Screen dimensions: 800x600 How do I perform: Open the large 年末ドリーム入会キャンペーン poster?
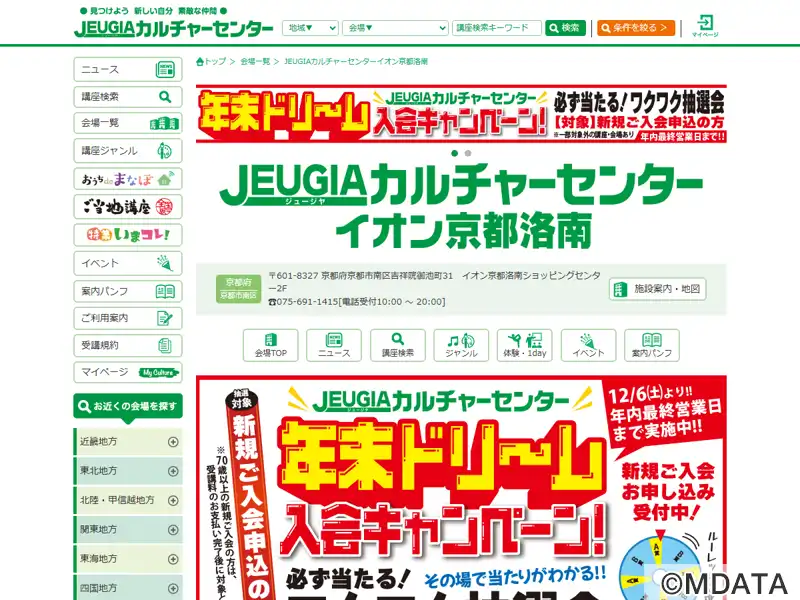pos(461,488)
